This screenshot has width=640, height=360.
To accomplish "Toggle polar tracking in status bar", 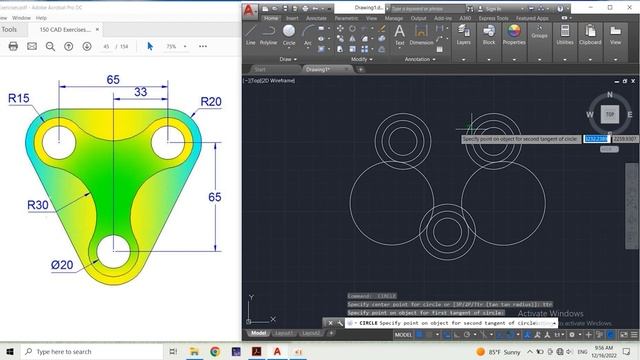I will point(467,335).
